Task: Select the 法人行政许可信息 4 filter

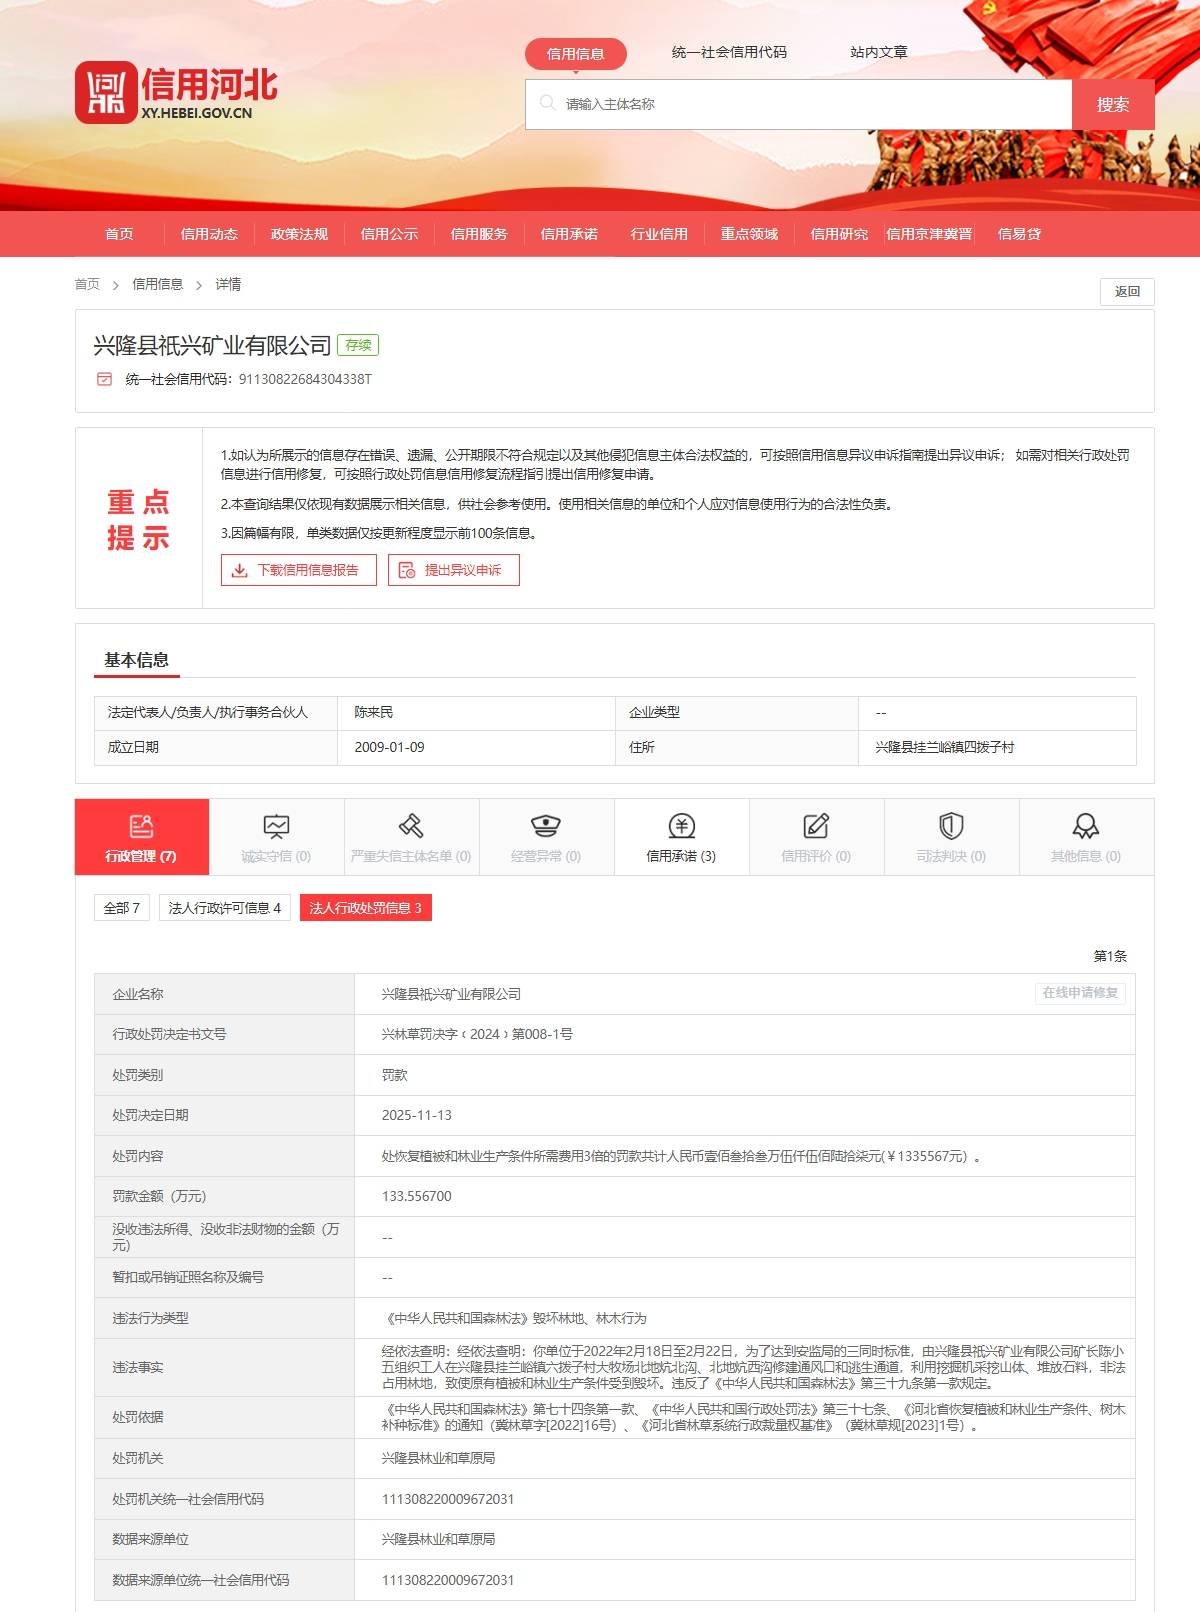Action: coord(225,908)
